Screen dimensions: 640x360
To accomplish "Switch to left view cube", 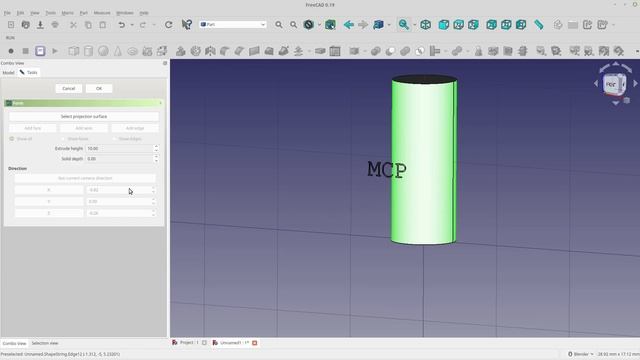I will (521, 25).
